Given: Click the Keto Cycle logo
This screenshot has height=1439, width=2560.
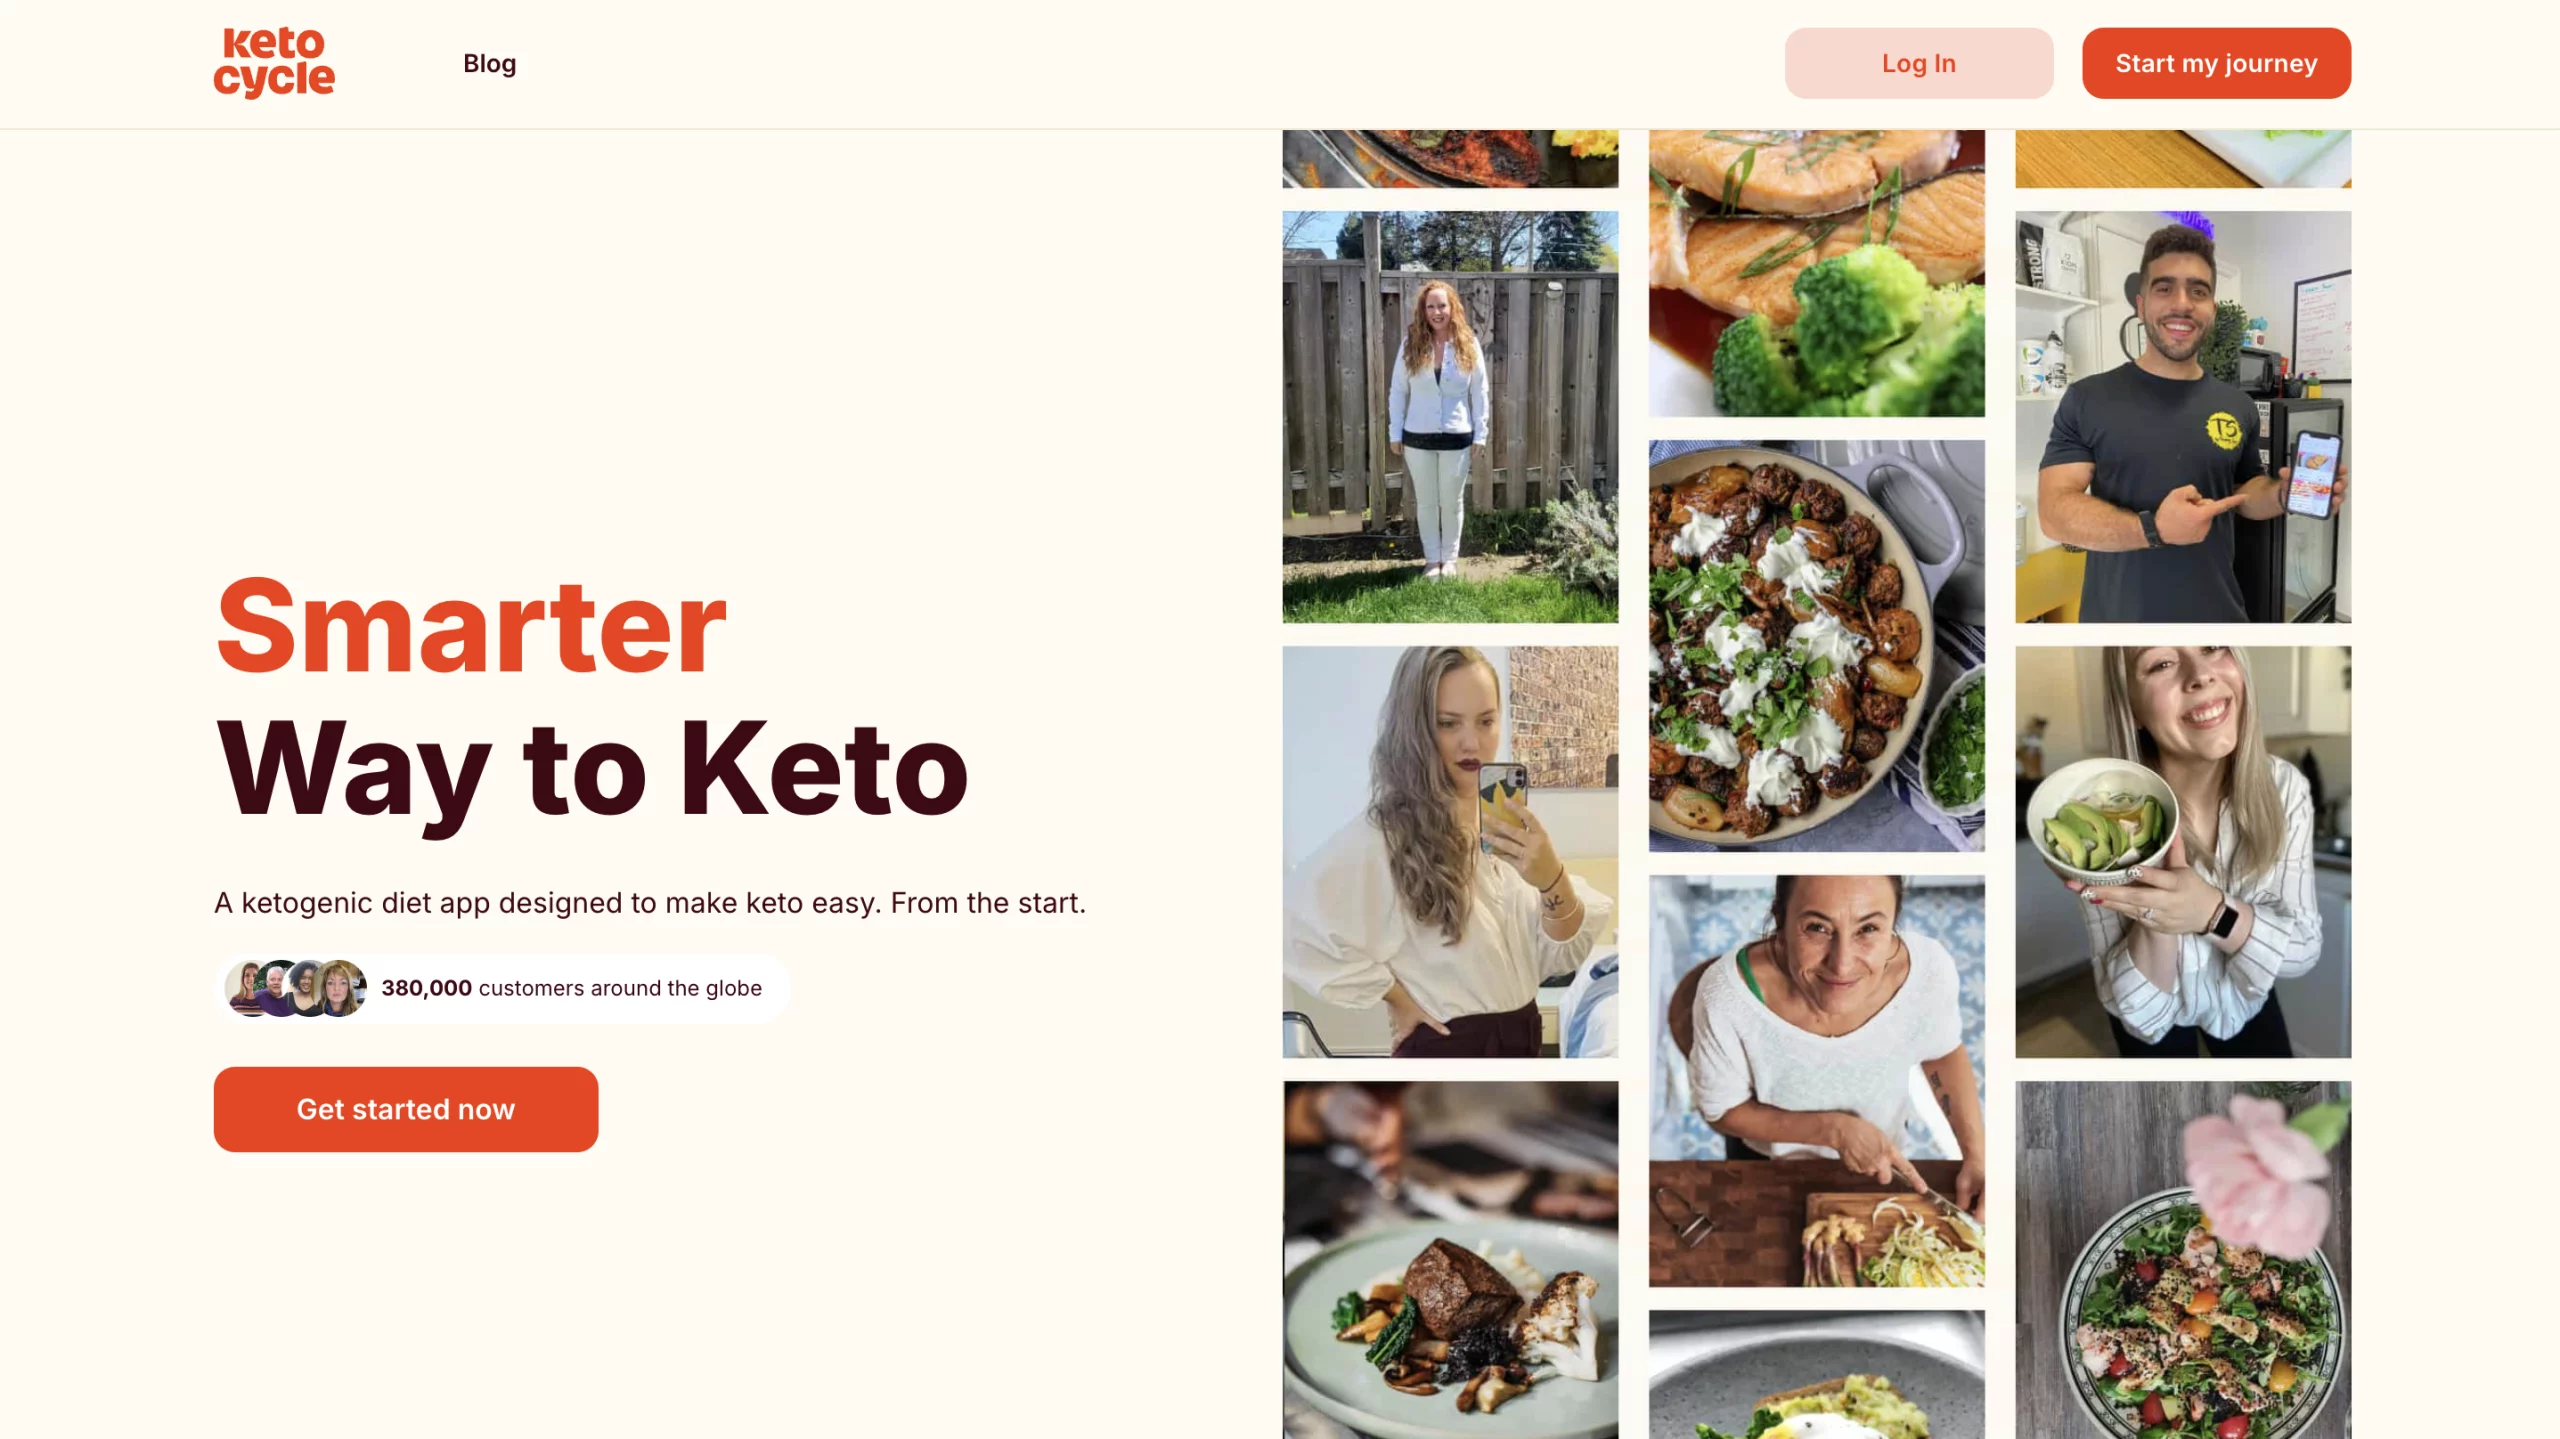Looking at the screenshot, I should (274, 63).
